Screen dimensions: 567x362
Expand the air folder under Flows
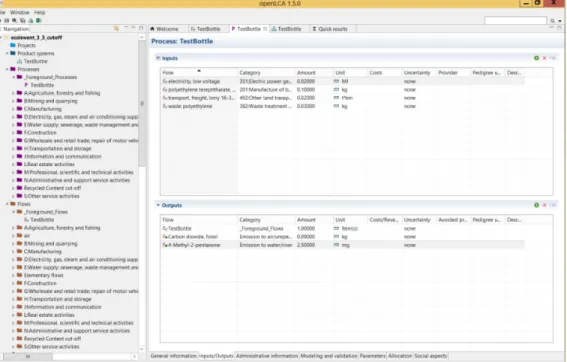(x=13, y=235)
